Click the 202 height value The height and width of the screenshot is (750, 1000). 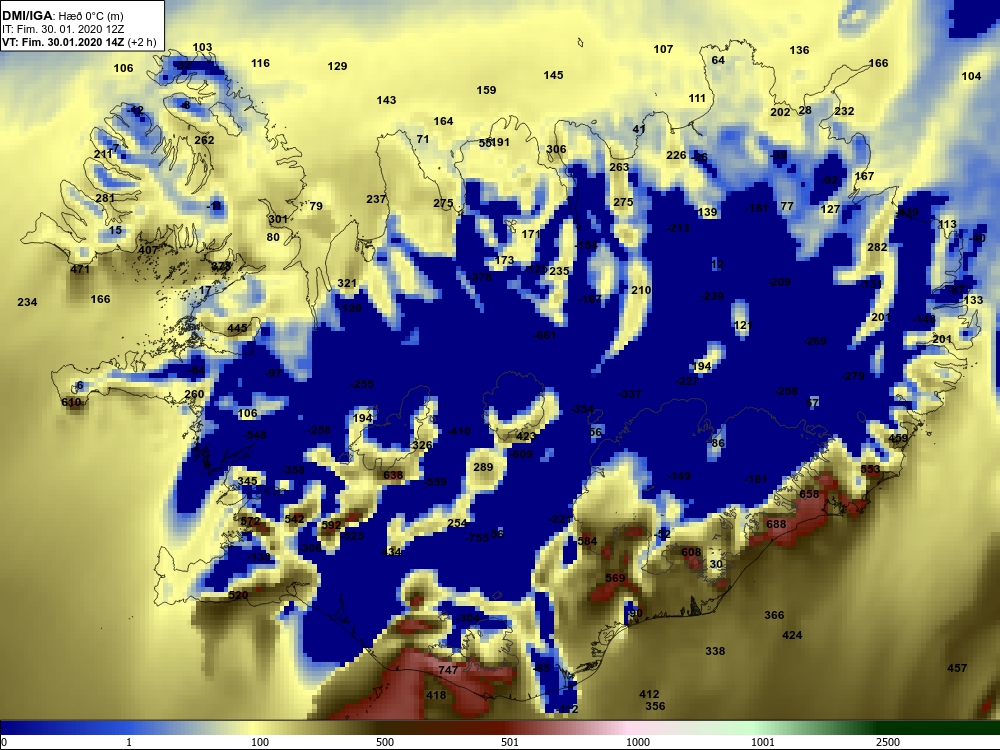click(x=781, y=112)
